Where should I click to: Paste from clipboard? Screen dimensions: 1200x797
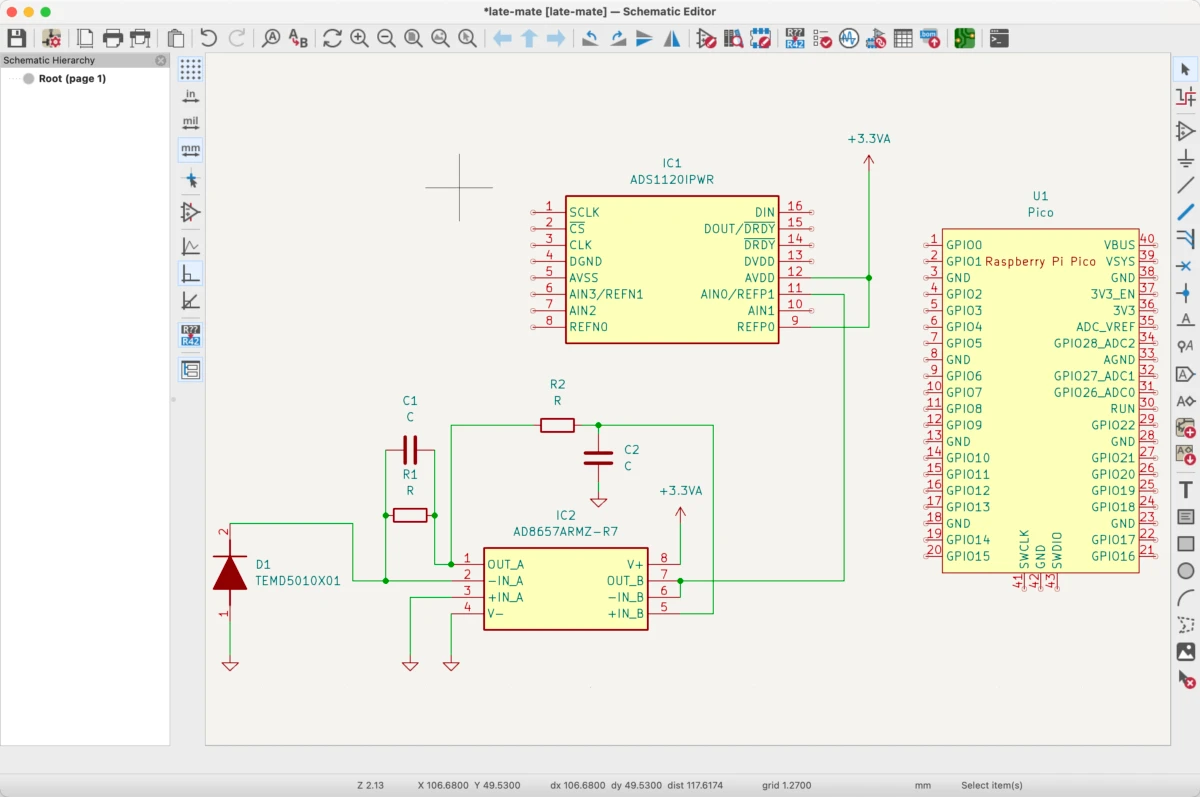click(x=175, y=38)
